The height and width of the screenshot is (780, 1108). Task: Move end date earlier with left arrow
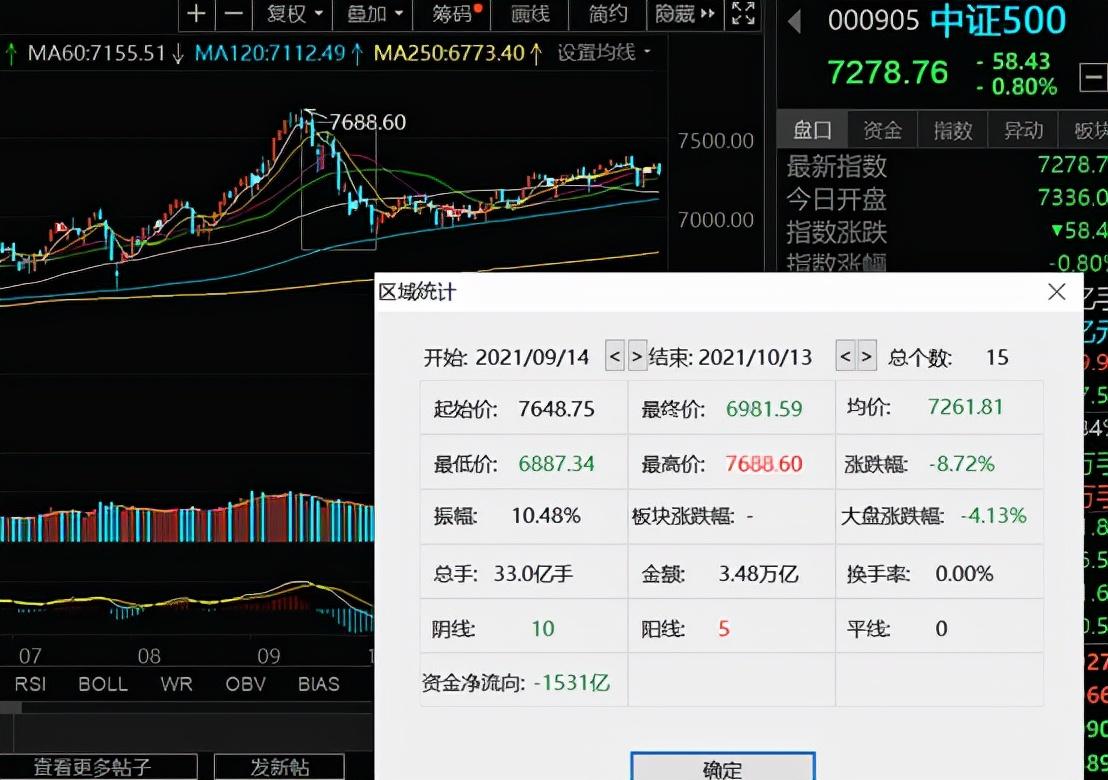[845, 355]
